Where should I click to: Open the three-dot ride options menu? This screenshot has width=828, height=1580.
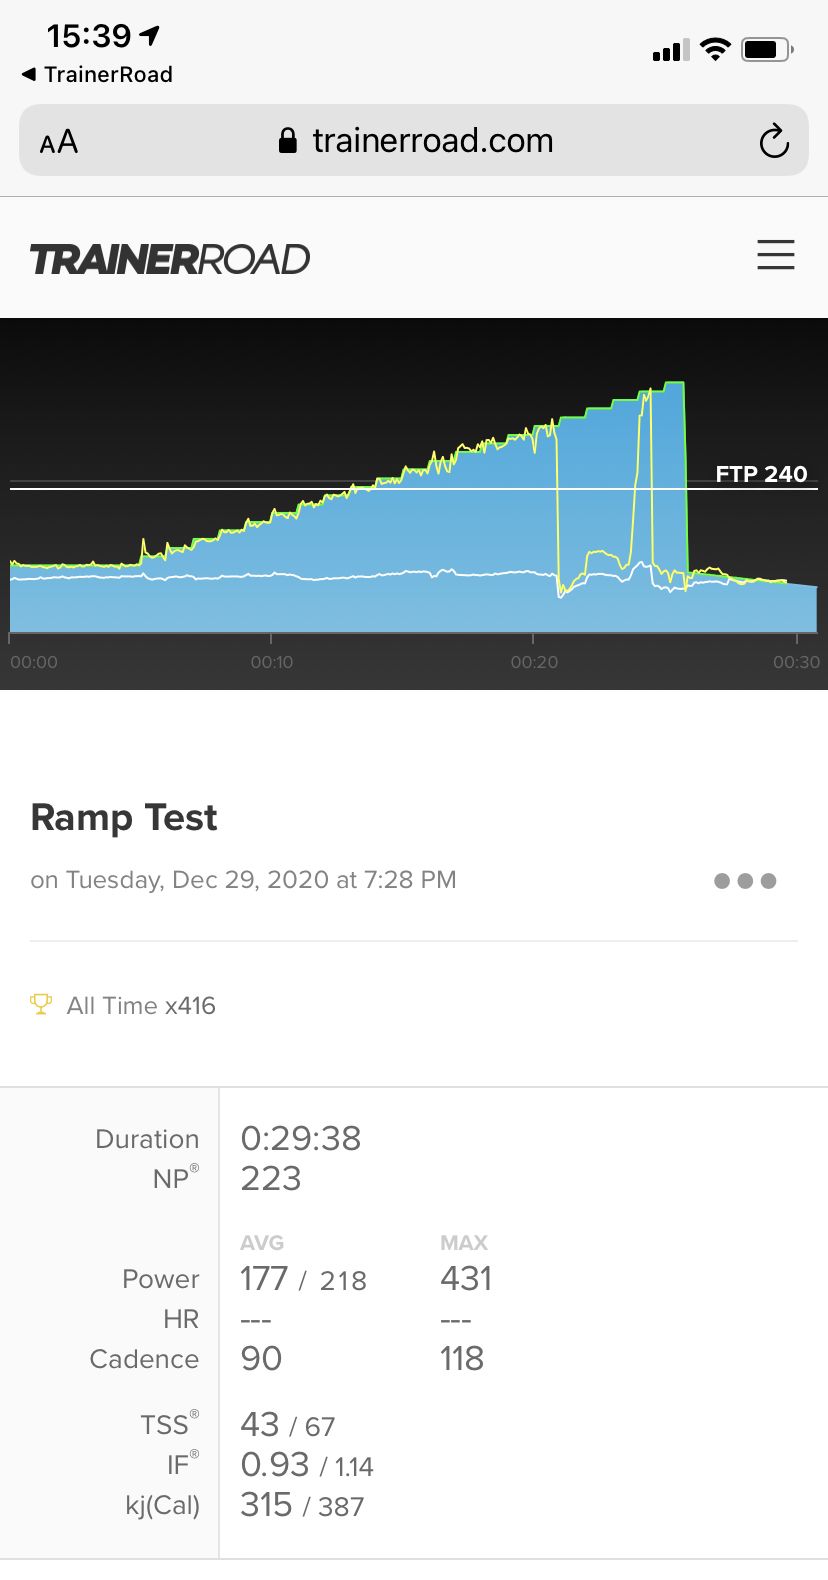[x=745, y=881]
